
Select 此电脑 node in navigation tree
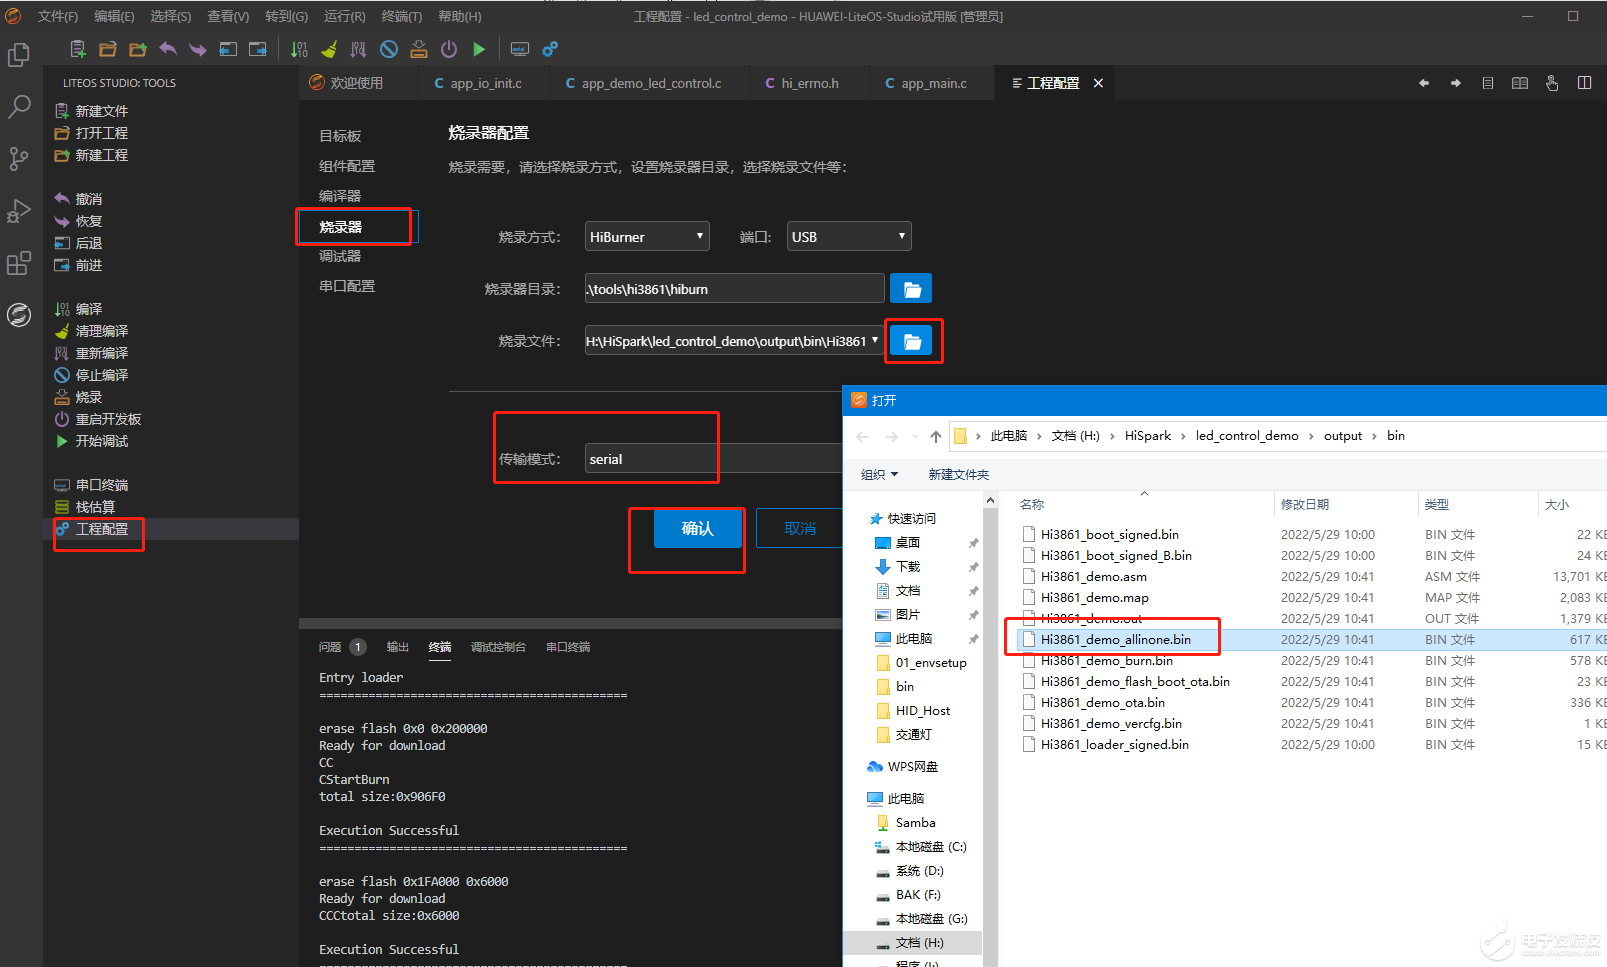[906, 798]
